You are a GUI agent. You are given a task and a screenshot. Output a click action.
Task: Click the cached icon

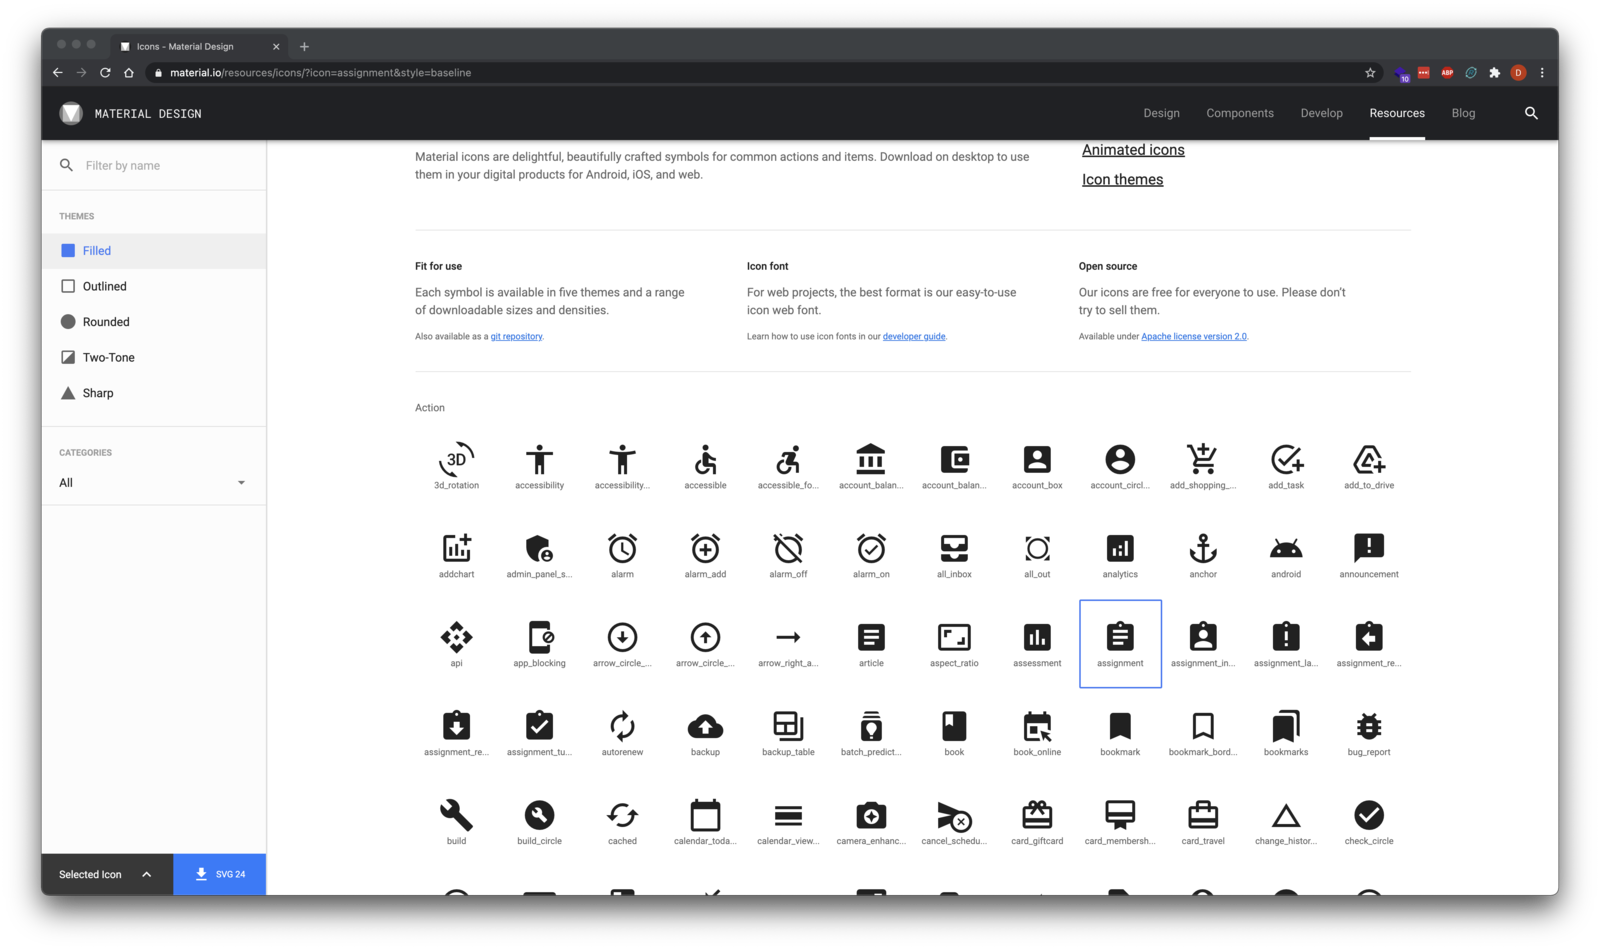[x=622, y=815]
